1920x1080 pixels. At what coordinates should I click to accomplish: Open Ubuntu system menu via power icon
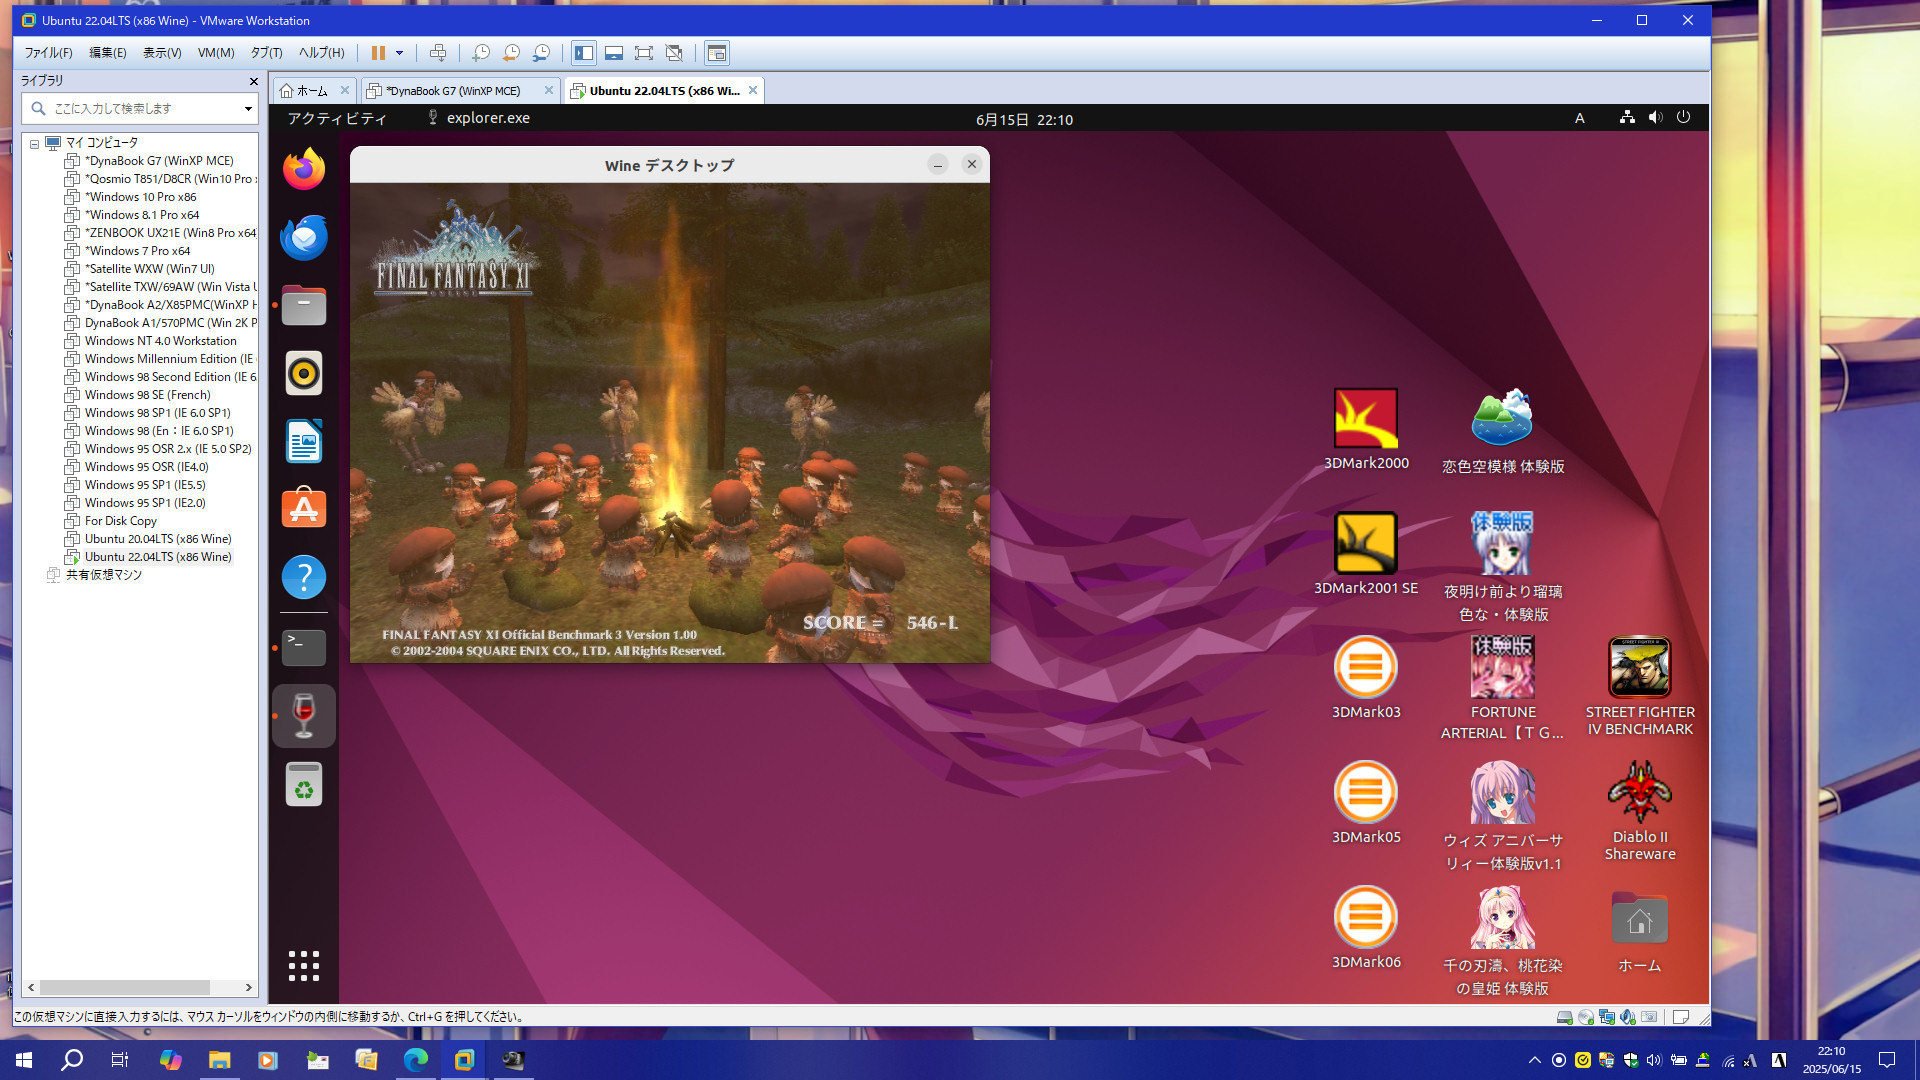[1684, 117]
